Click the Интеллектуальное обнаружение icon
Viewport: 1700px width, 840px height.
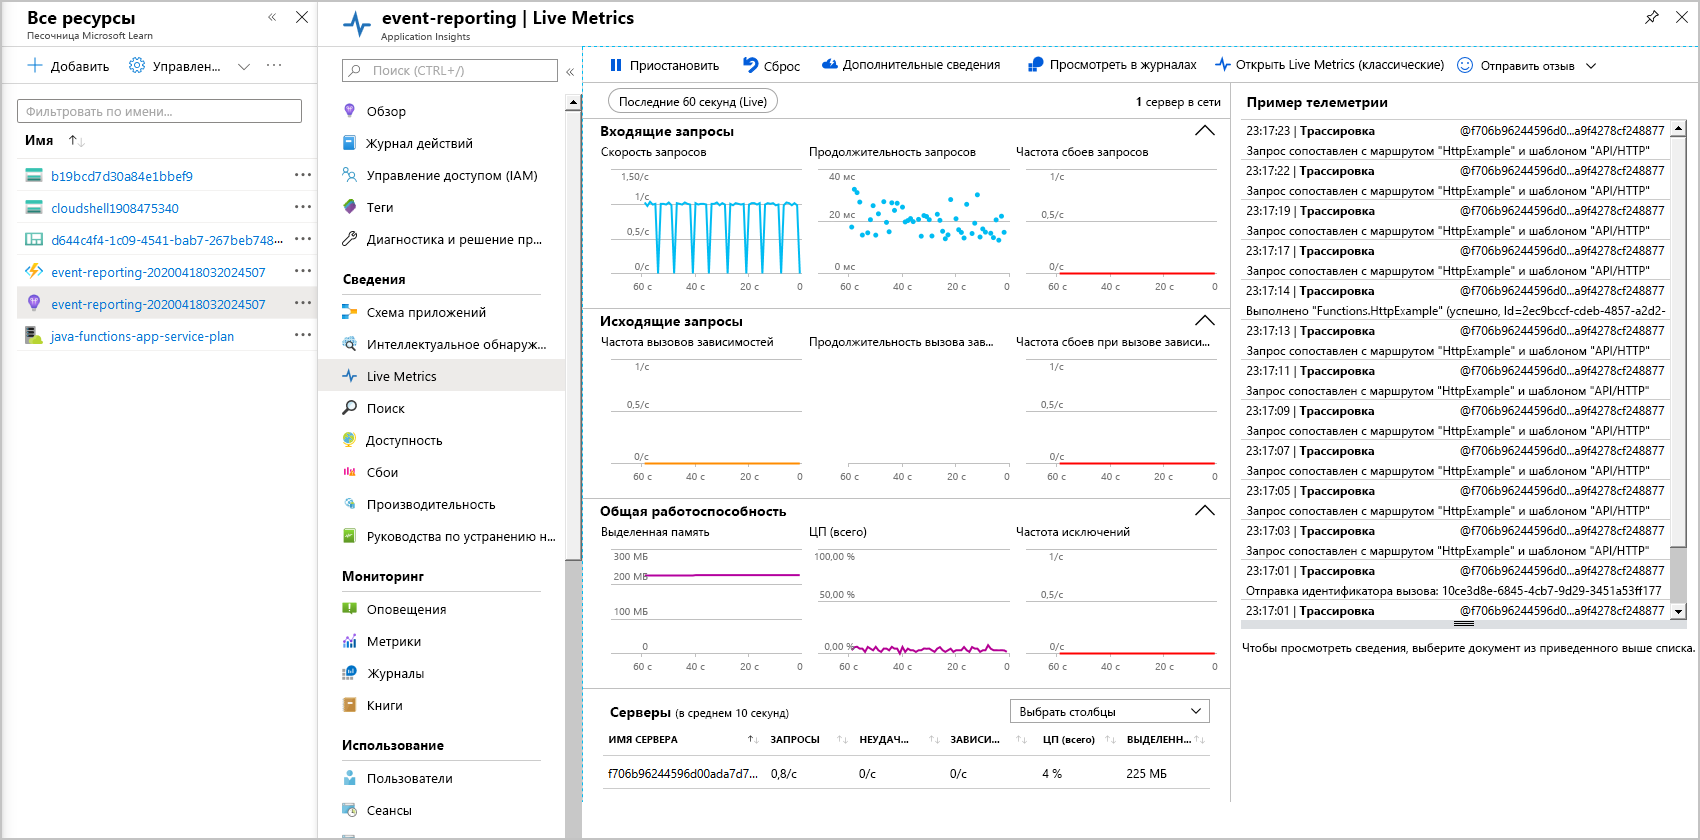pos(349,344)
